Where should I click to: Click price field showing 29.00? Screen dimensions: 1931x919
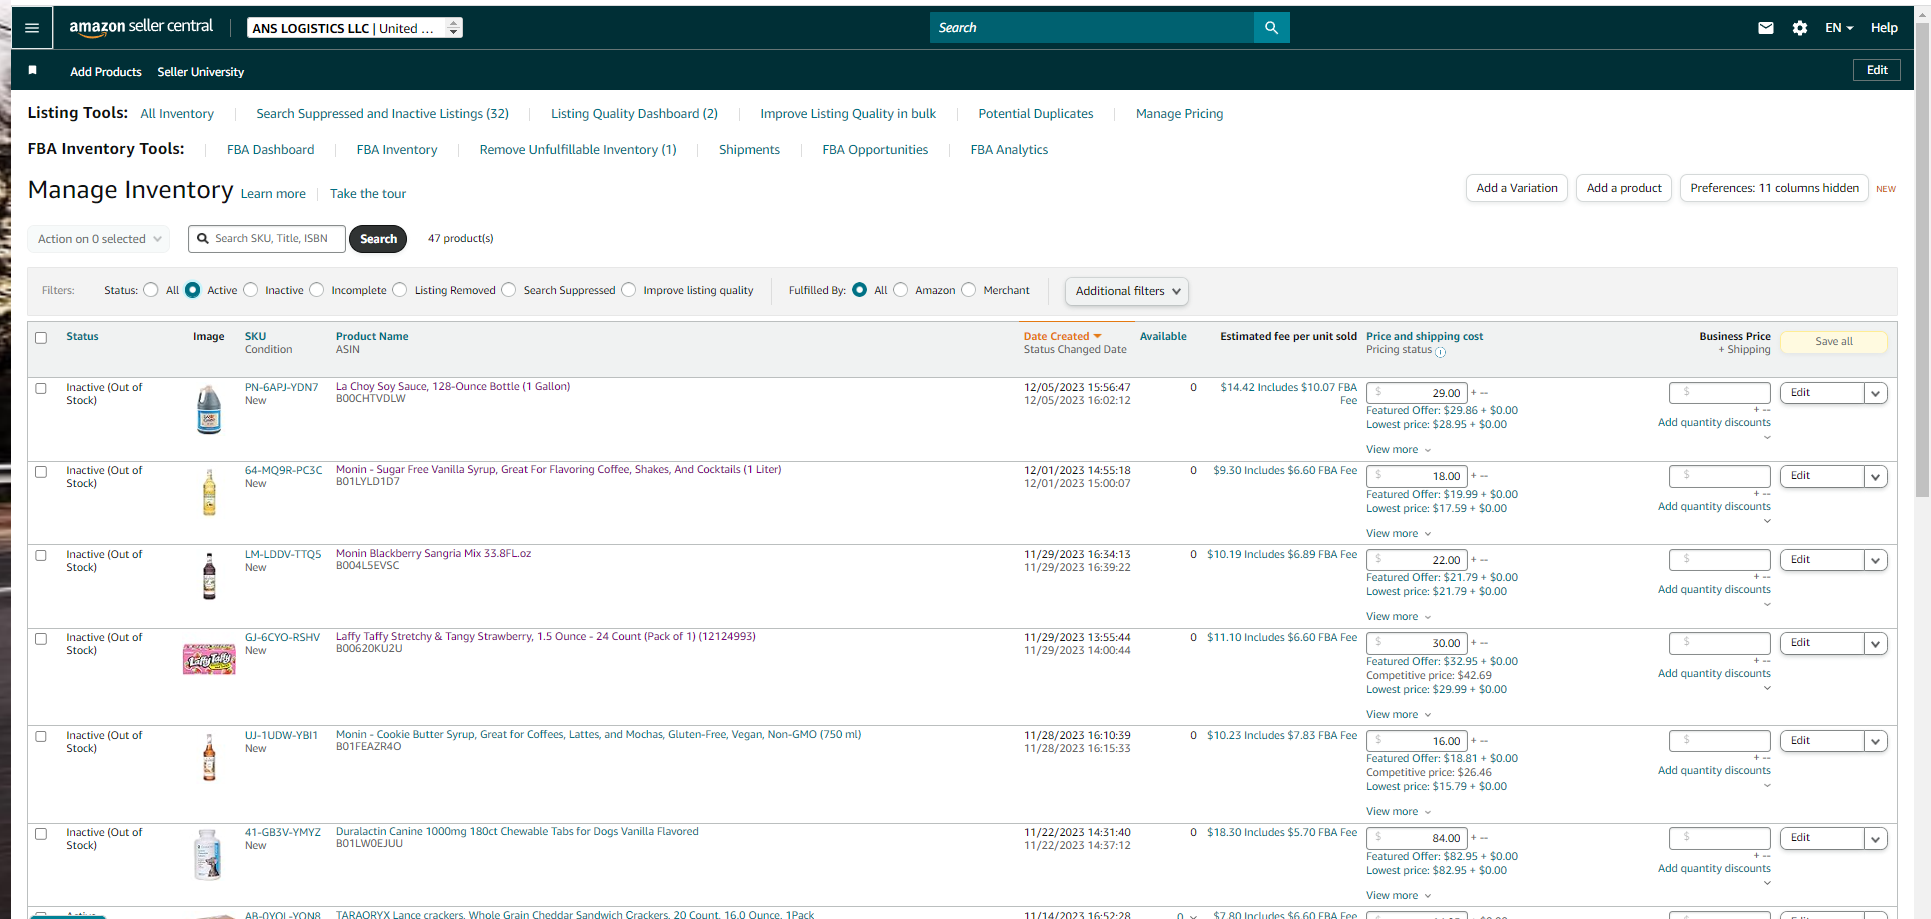(1417, 393)
